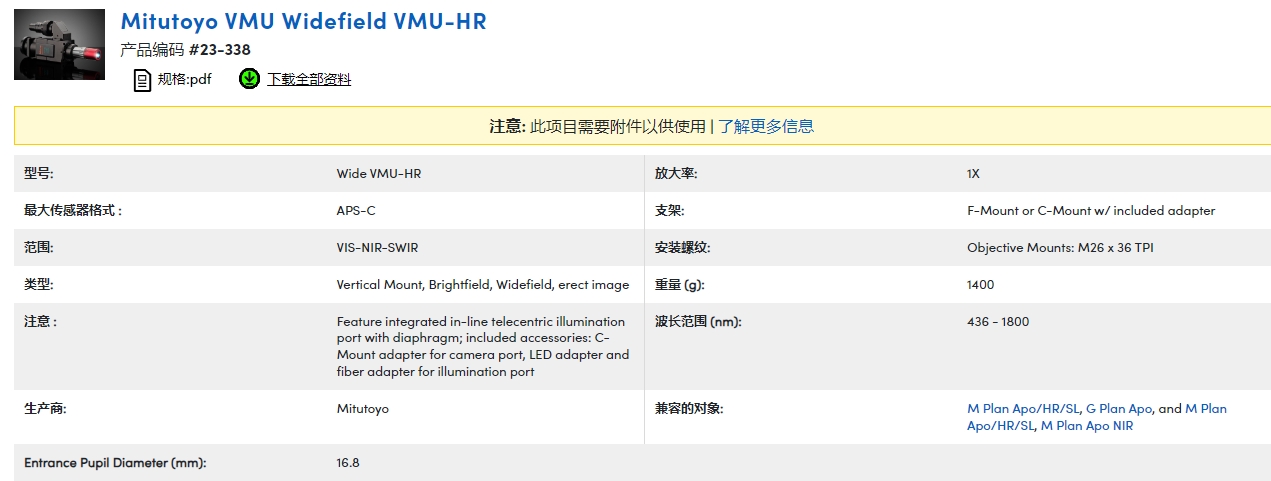Click the 波长范围 (nm): label

pos(698,322)
